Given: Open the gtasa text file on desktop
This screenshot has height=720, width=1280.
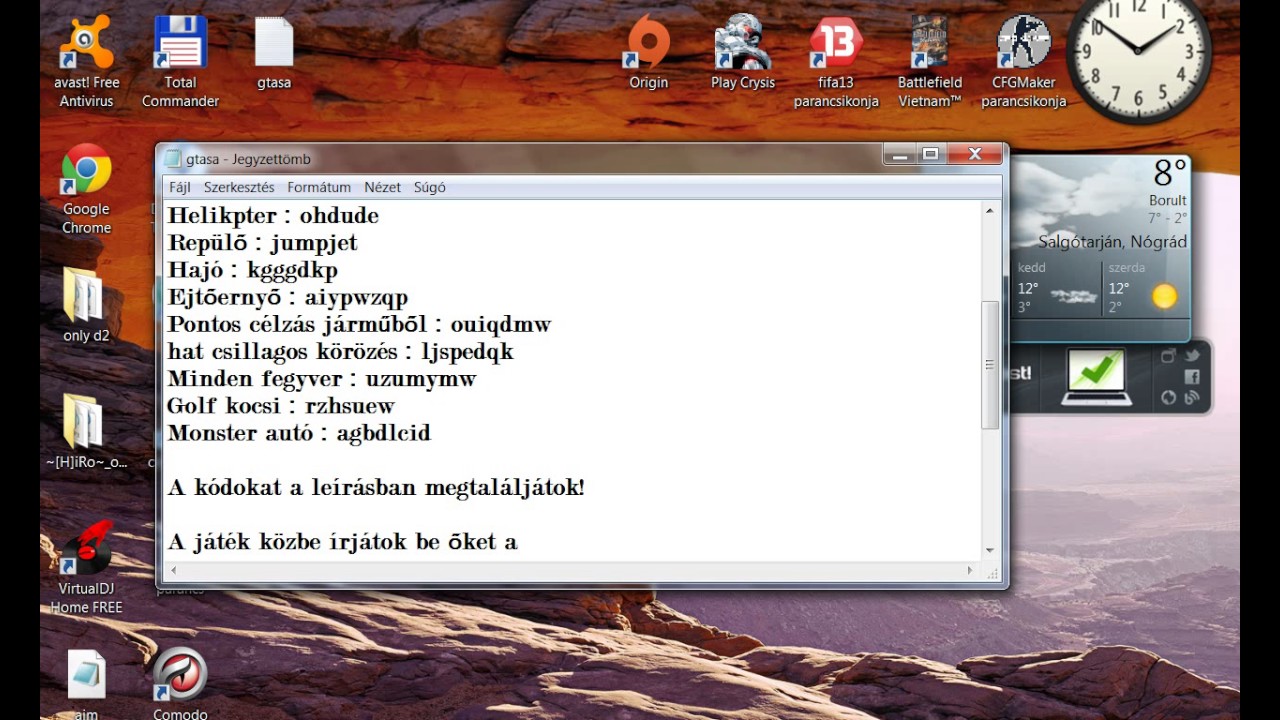Looking at the screenshot, I should coord(273,54).
